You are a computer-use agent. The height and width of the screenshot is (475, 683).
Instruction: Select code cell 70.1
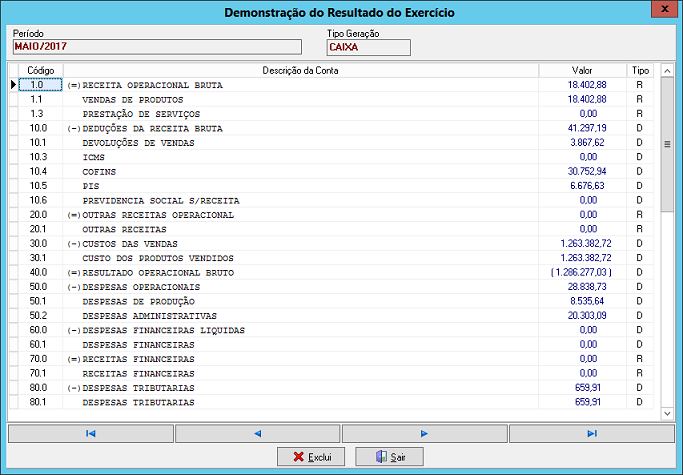pyautogui.click(x=41, y=373)
